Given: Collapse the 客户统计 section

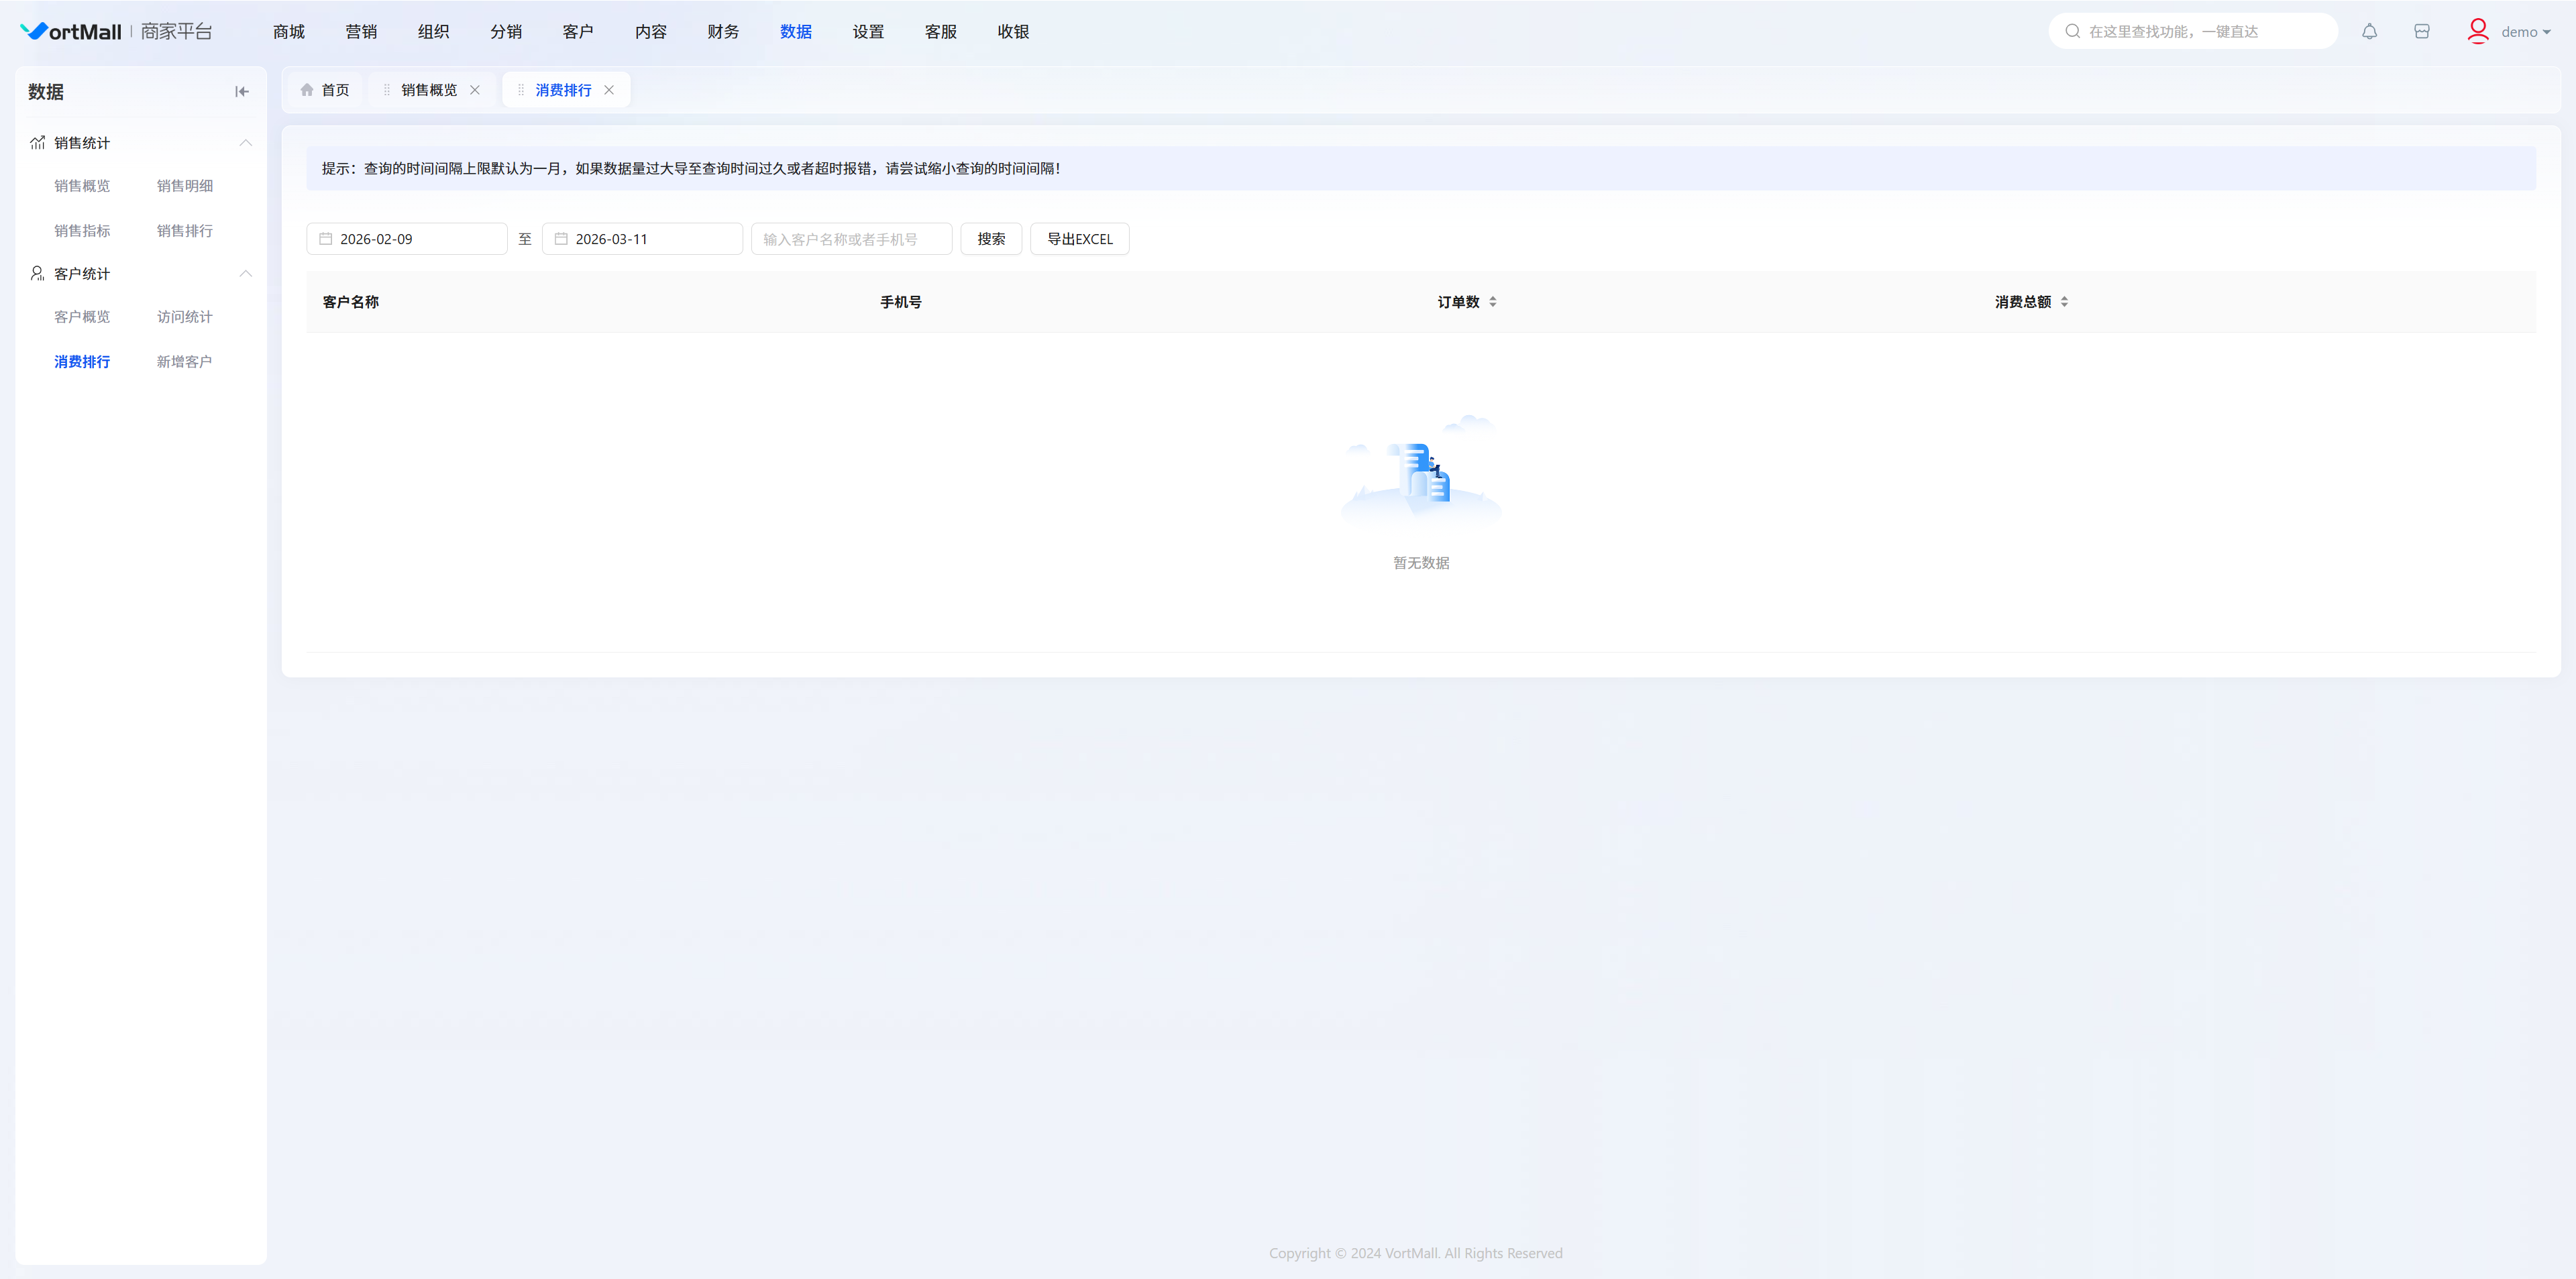Looking at the screenshot, I should point(245,274).
